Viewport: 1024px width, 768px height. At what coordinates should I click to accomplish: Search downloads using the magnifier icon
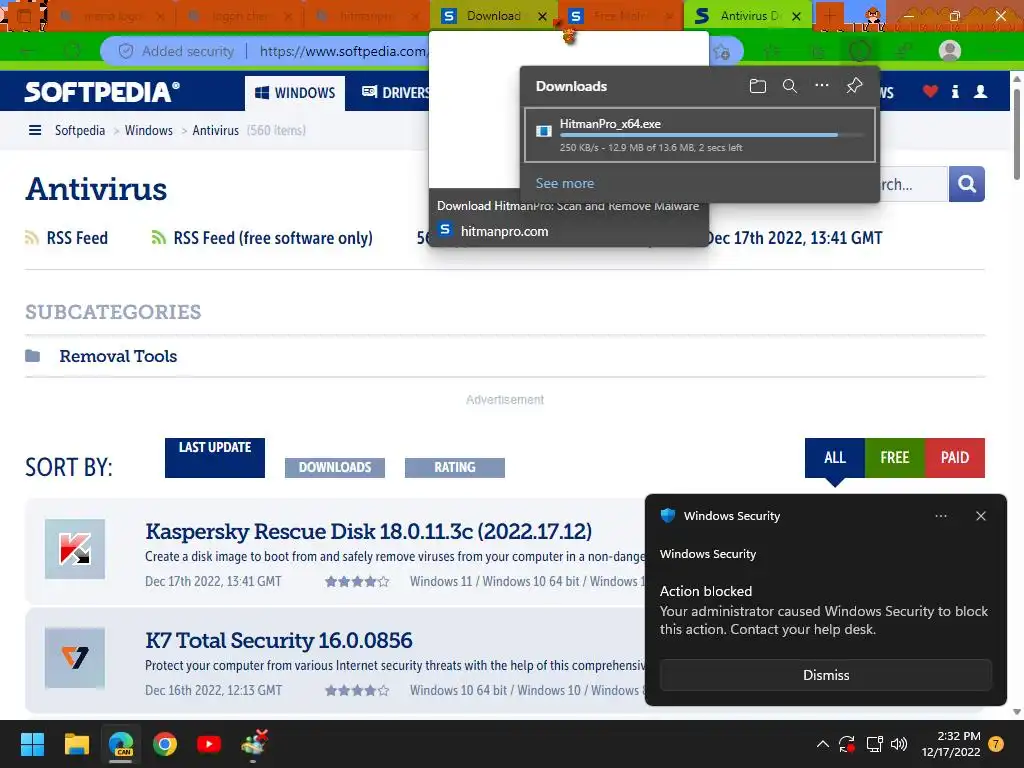(x=790, y=86)
